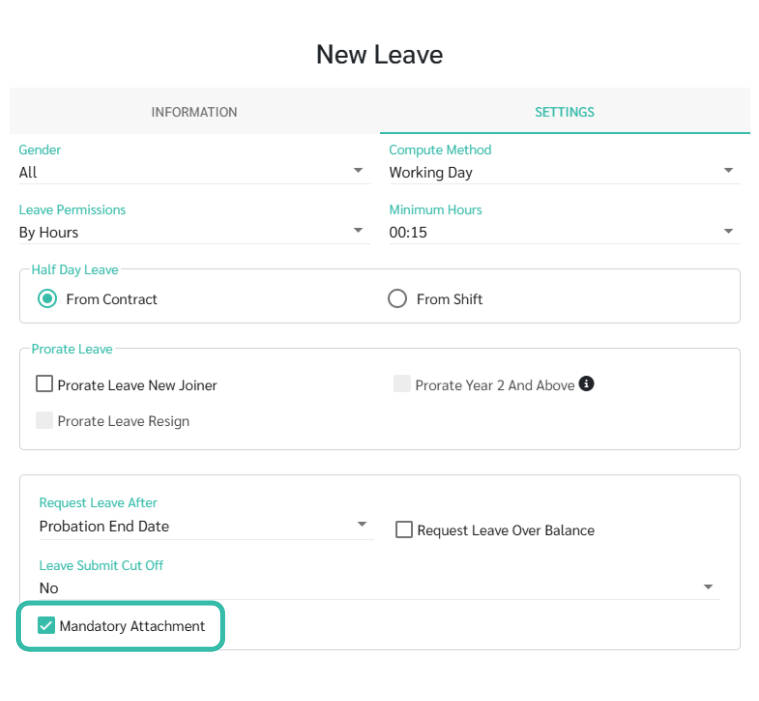Screen dimensions: 759x701
Task: Check the Prorate Leave Resign box
Action: click(x=44, y=421)
